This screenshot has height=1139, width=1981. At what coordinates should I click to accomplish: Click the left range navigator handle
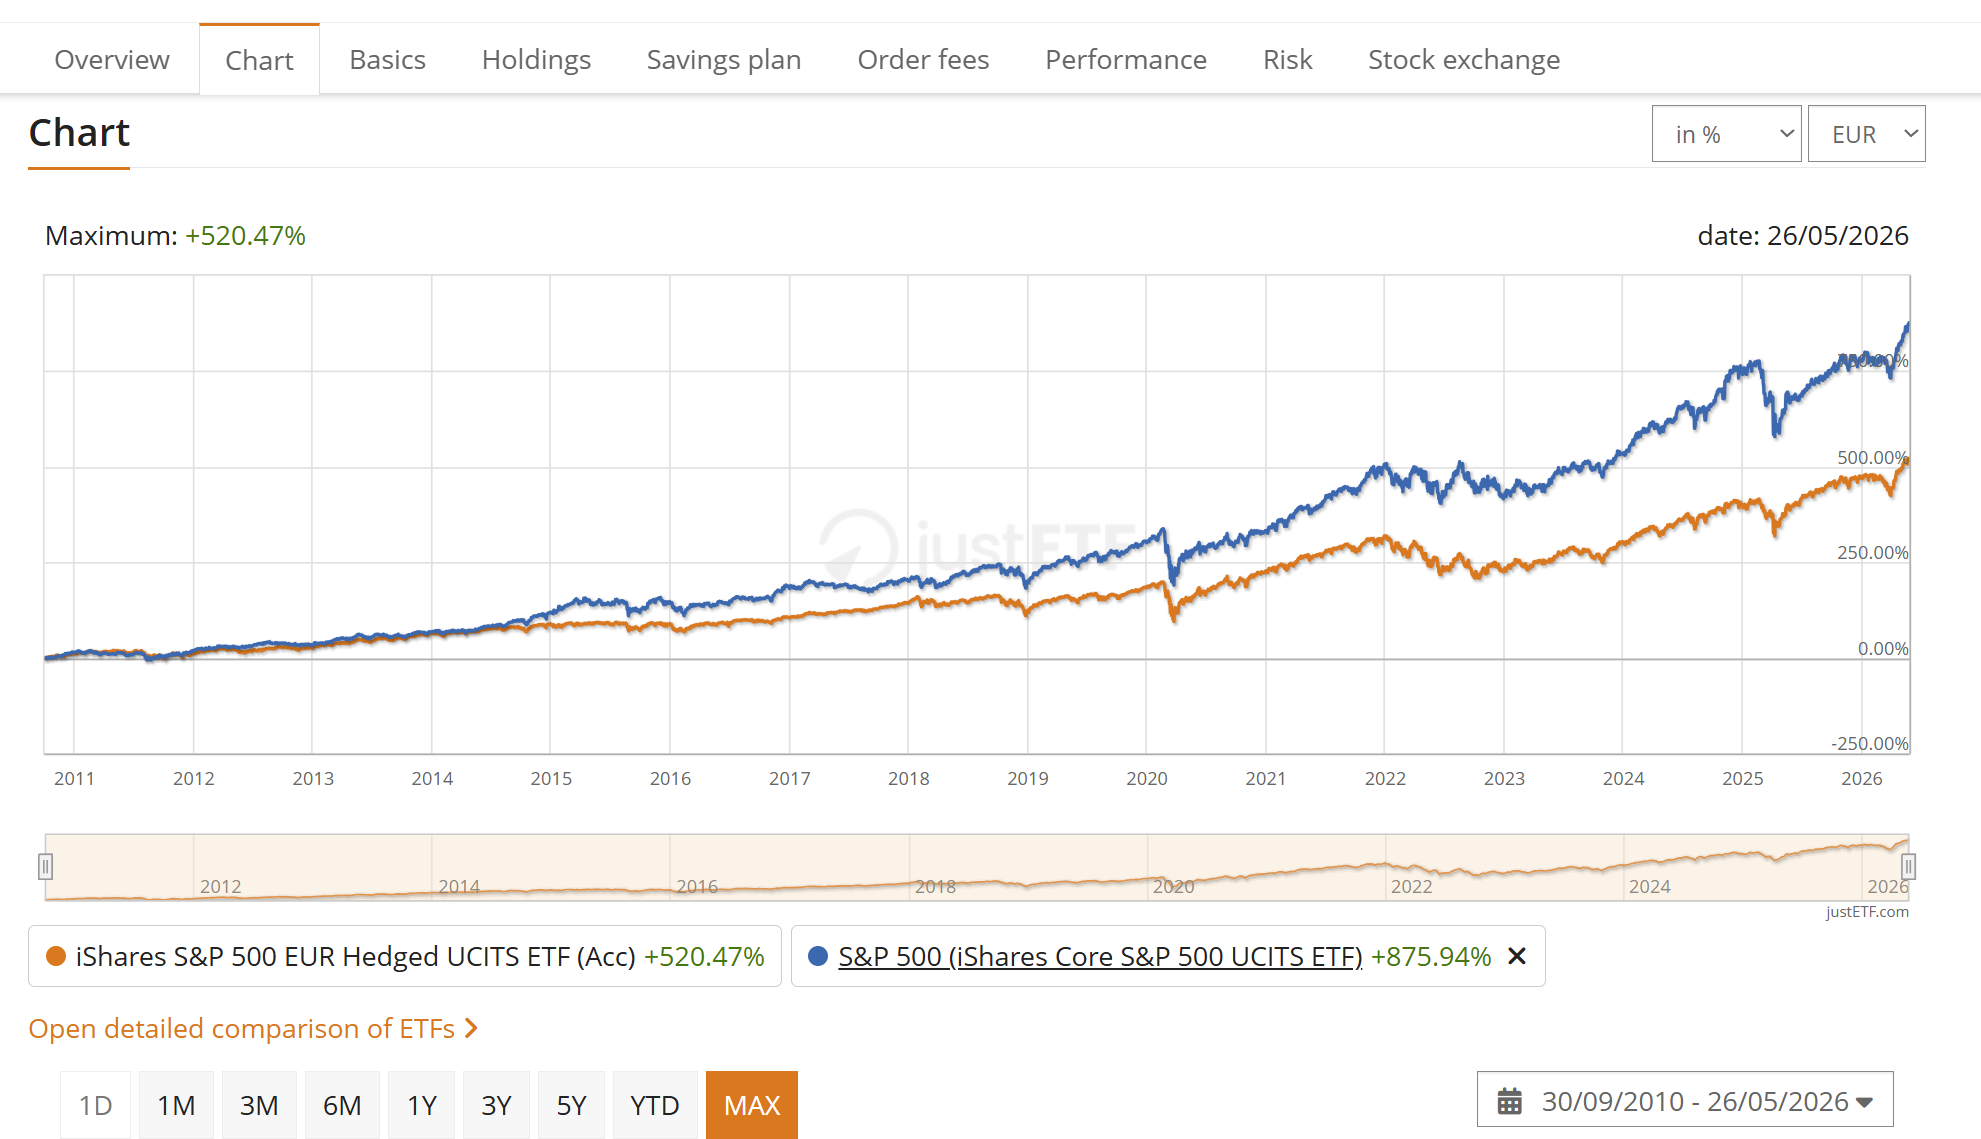tap(45, 866)
